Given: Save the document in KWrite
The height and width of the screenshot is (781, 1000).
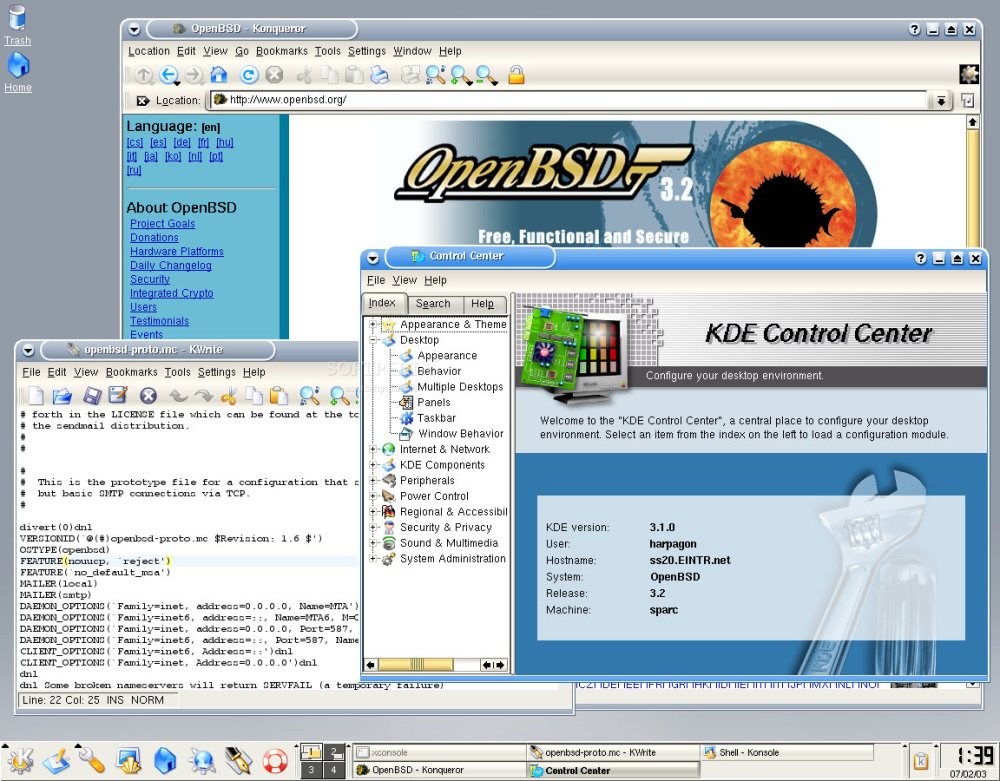Looking at the screenshot, I should pyautogui.click(x=92, y=396).
